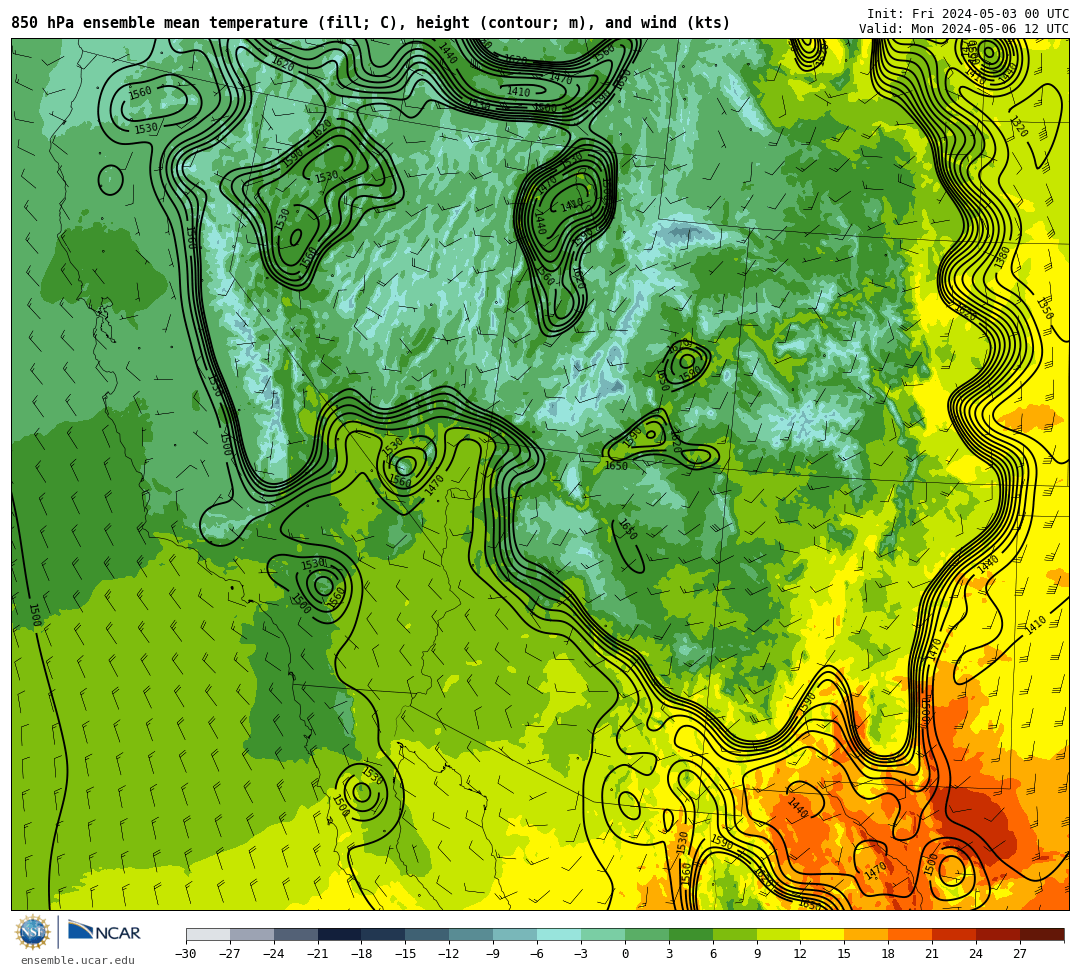Click the positive 15 colorbar tick label
1080x973 pixels.
point(845,954)
